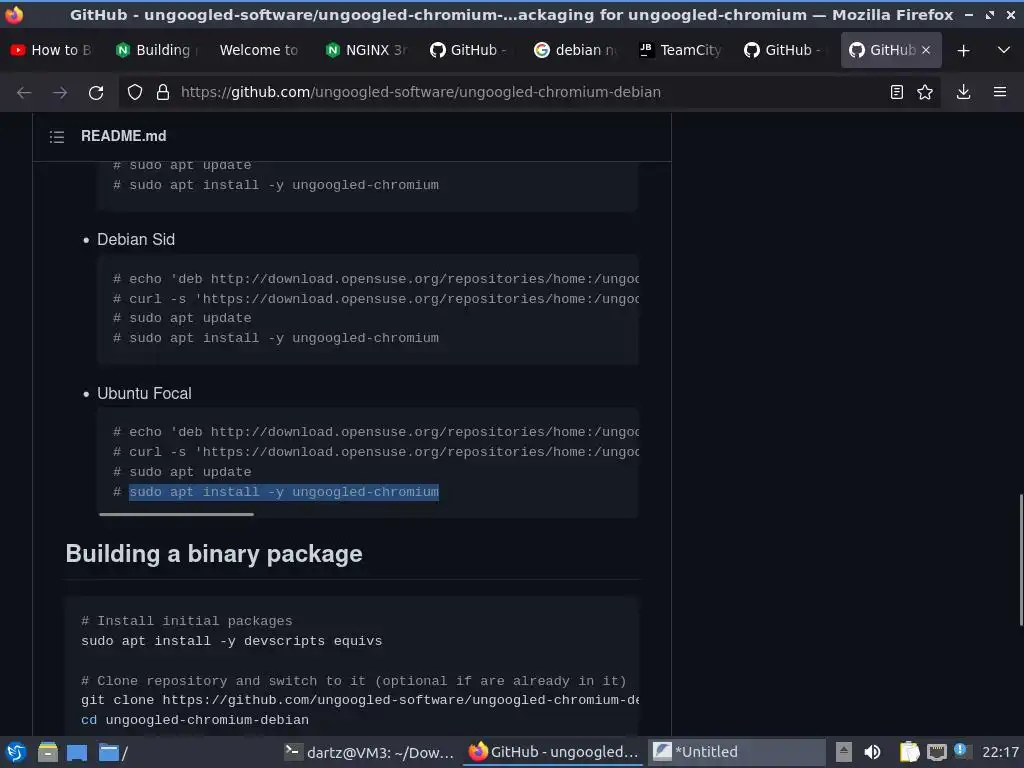Click the '# Install initial packages' comment

[186, 621]
